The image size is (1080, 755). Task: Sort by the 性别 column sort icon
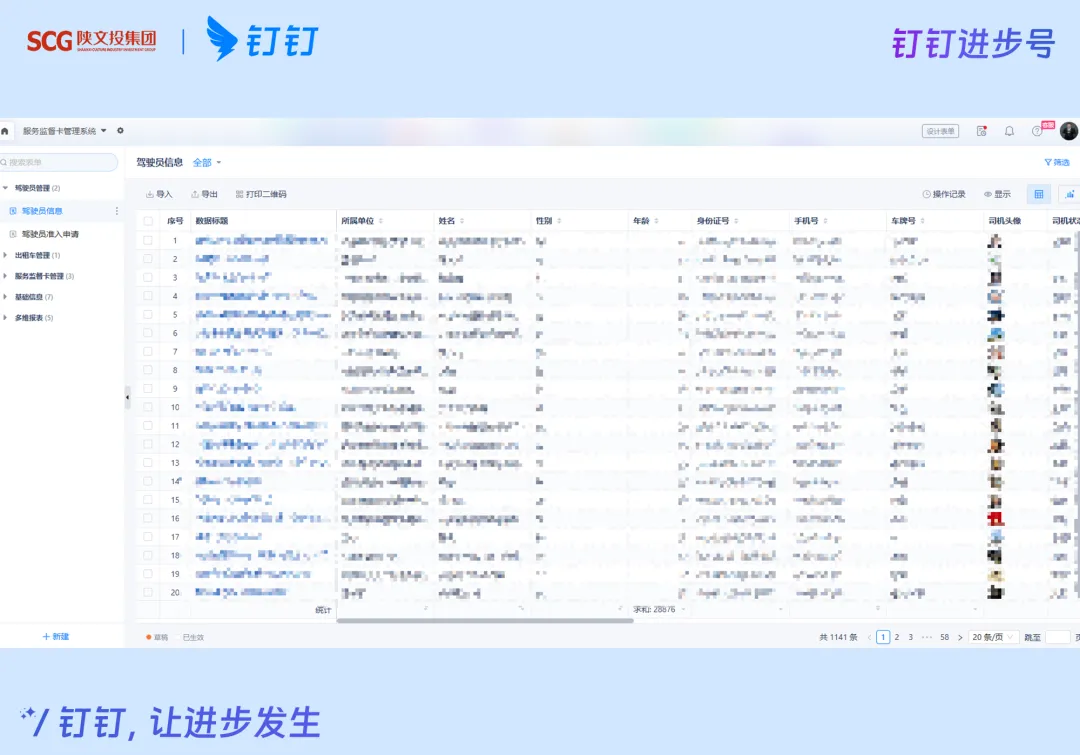pyautogui.click(x=559, y=221)
